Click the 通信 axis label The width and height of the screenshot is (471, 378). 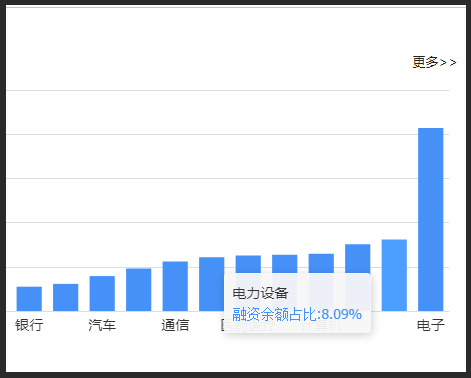pyautogui.click(x=175, y=325)
